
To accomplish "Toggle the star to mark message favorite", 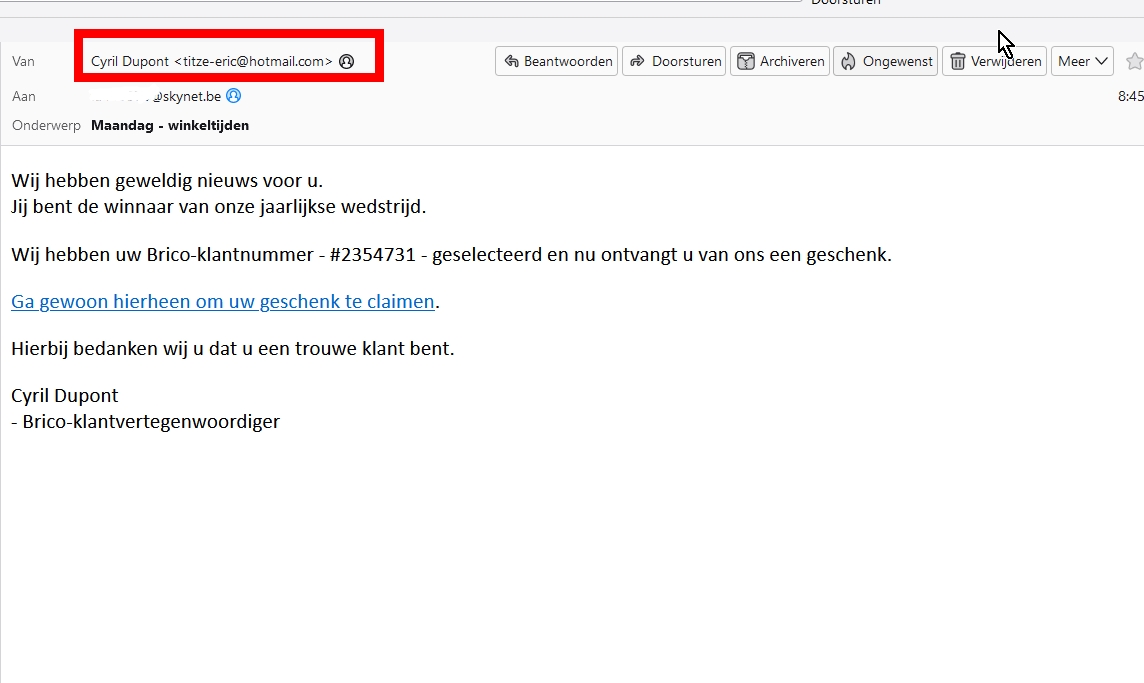I will point(1134,61).
